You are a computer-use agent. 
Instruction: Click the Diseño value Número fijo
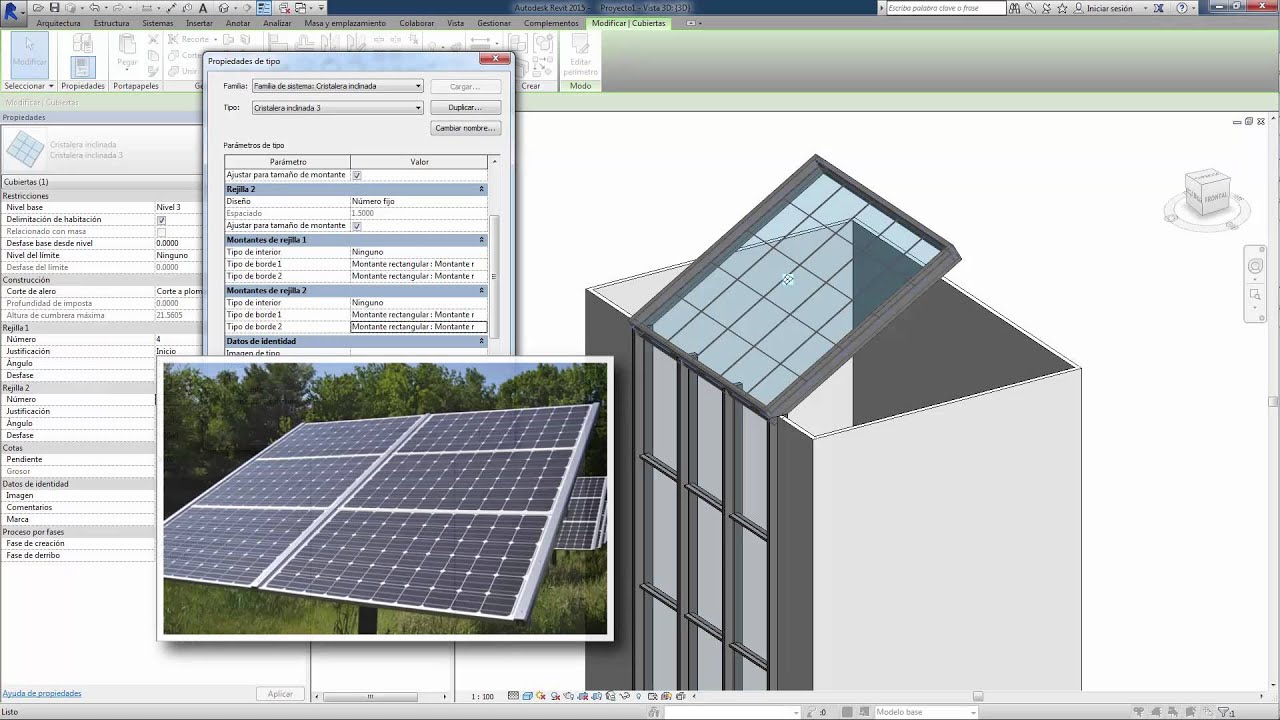tap(419, 201)
